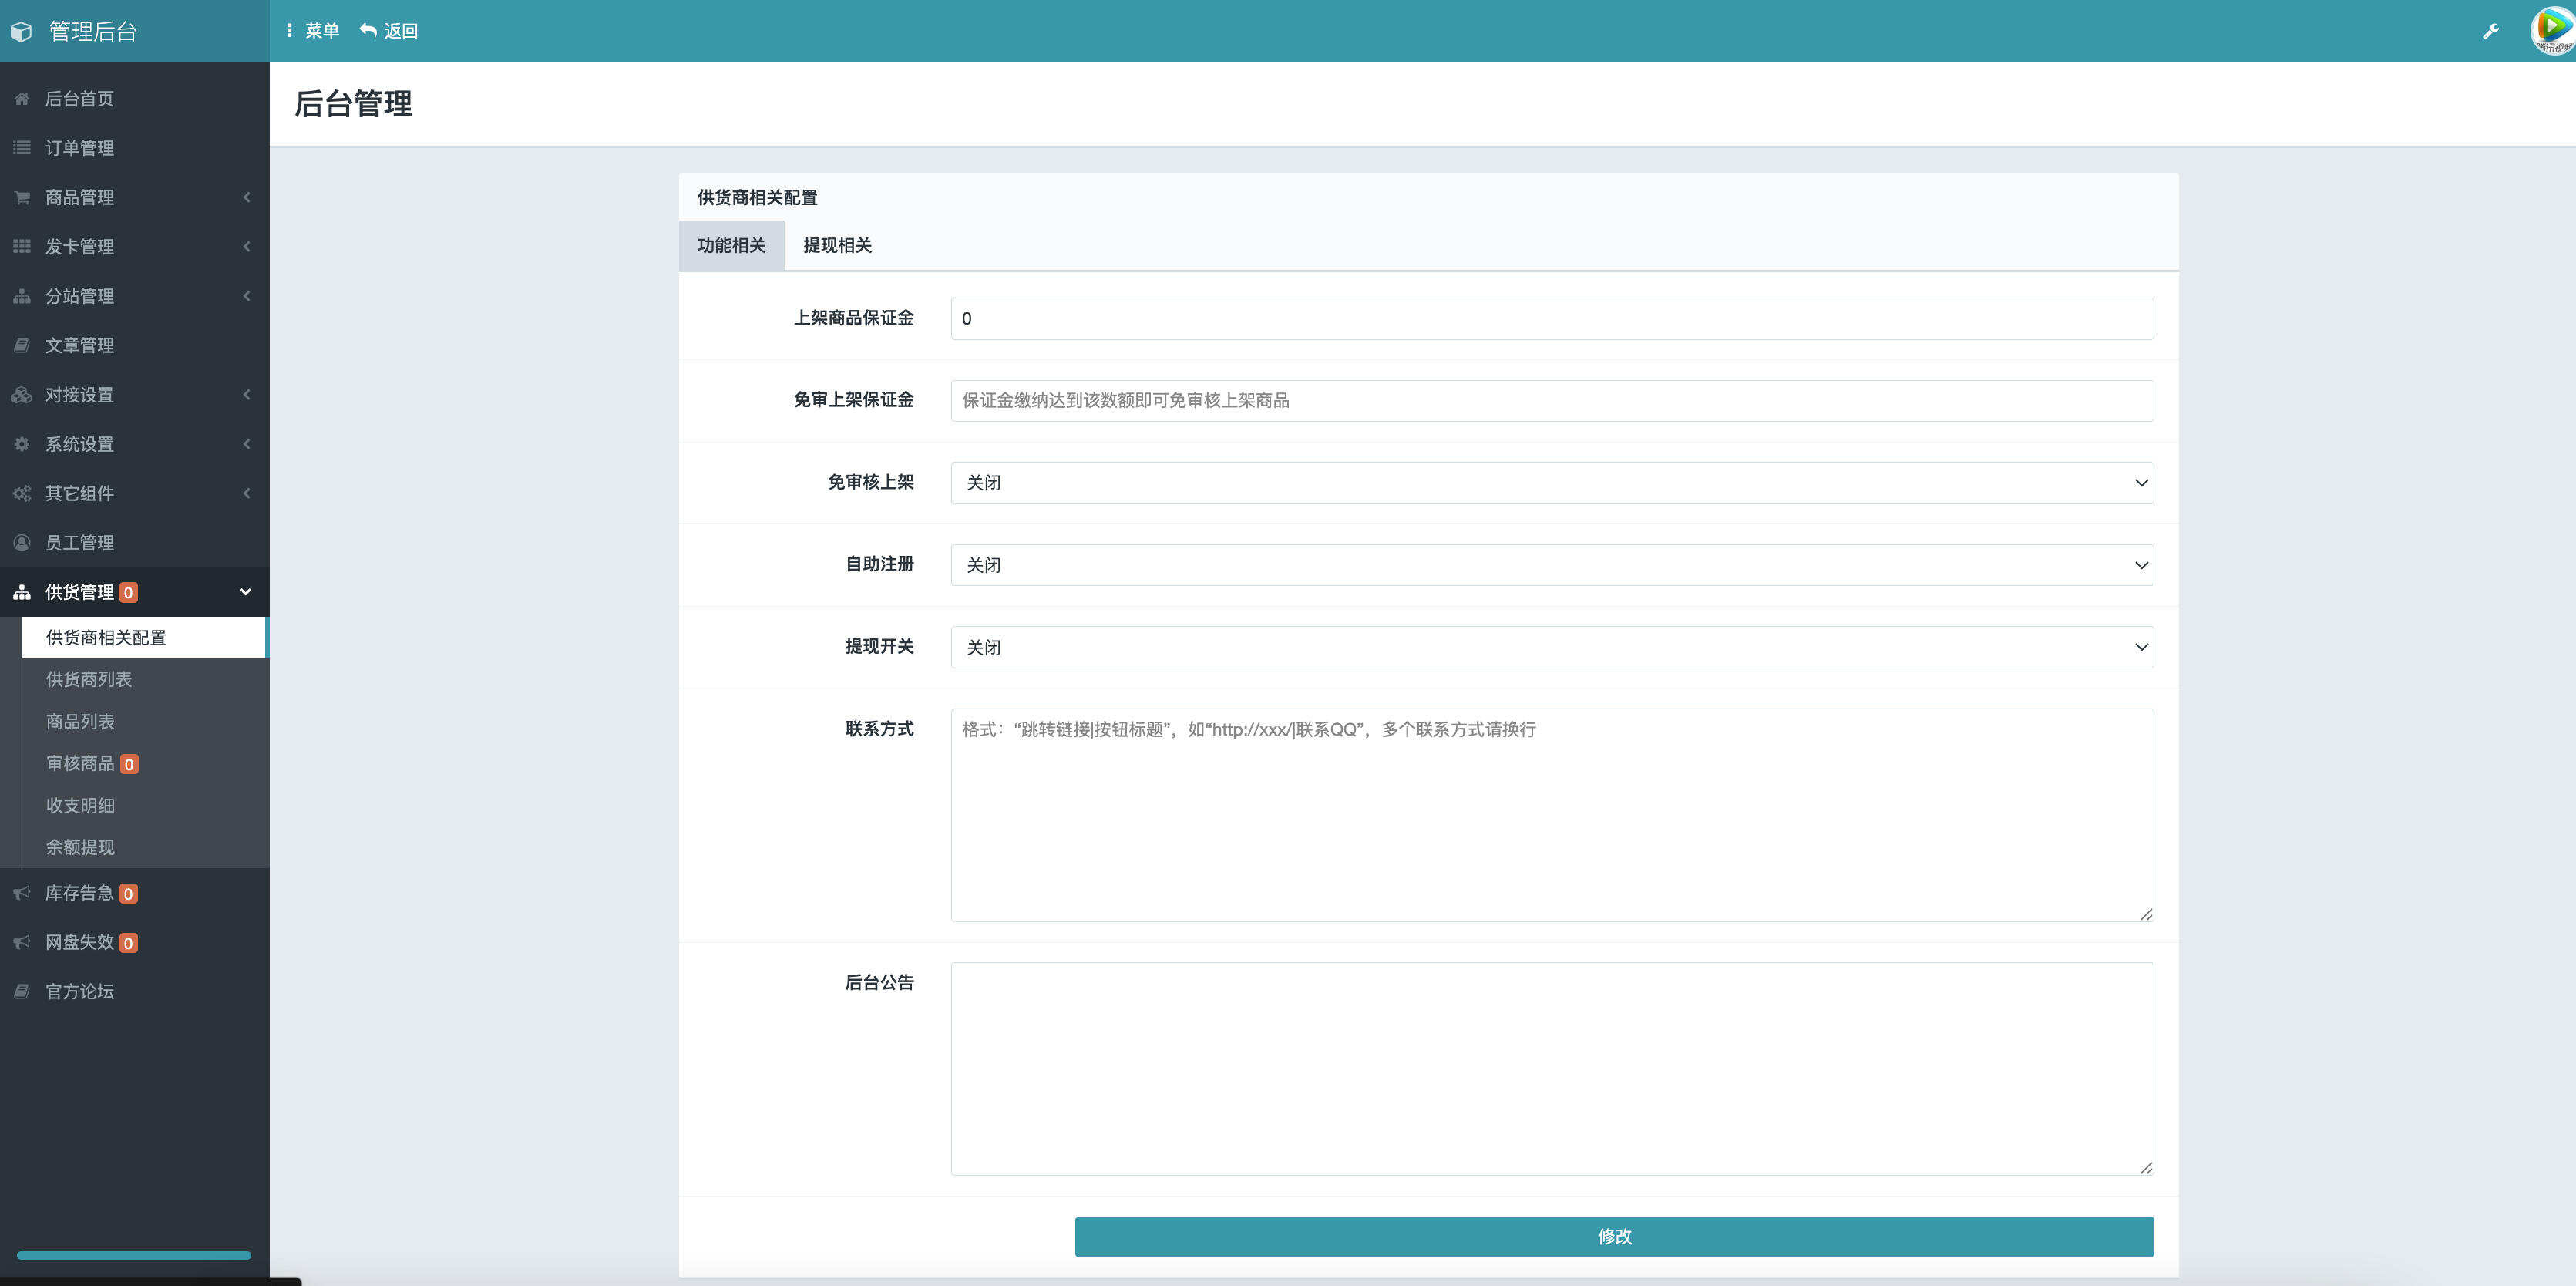This screenshot has height=1286, width=2576.
Task: Click the cart icon next to 商品管理
Action: click(21, 197)
